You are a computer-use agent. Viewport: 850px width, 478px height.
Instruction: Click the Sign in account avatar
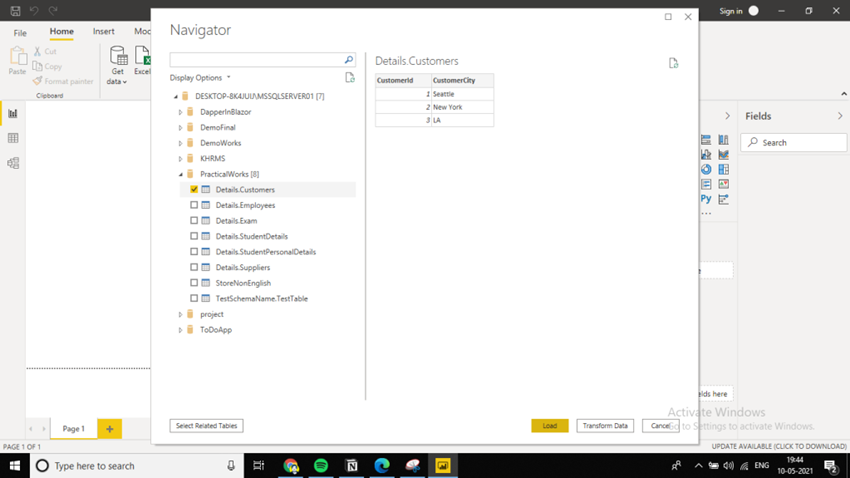[754, 11]
